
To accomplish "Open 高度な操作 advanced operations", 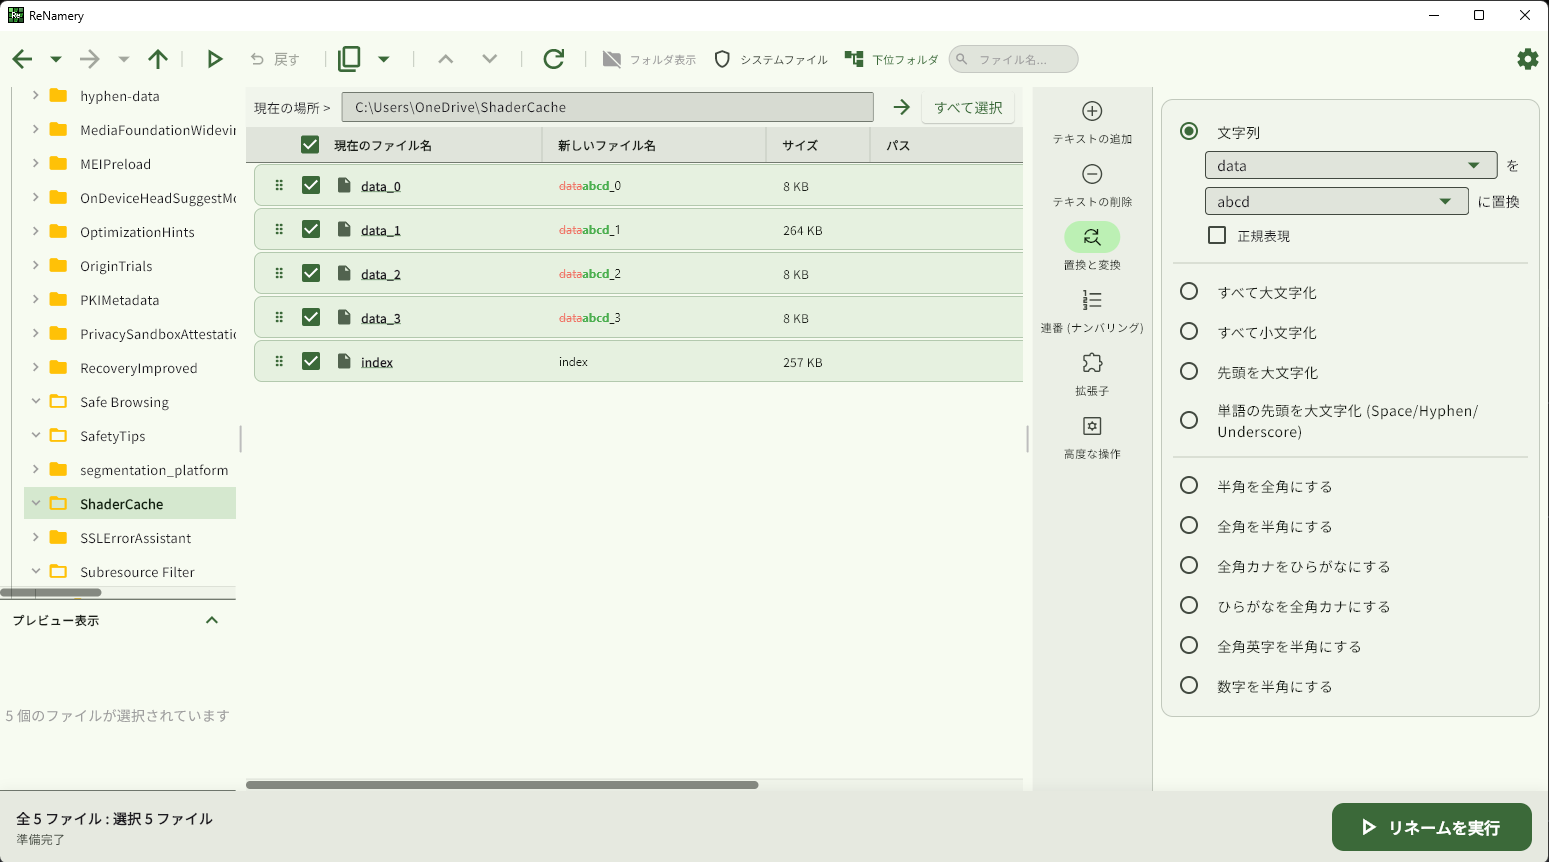I will coord(1092,438).
